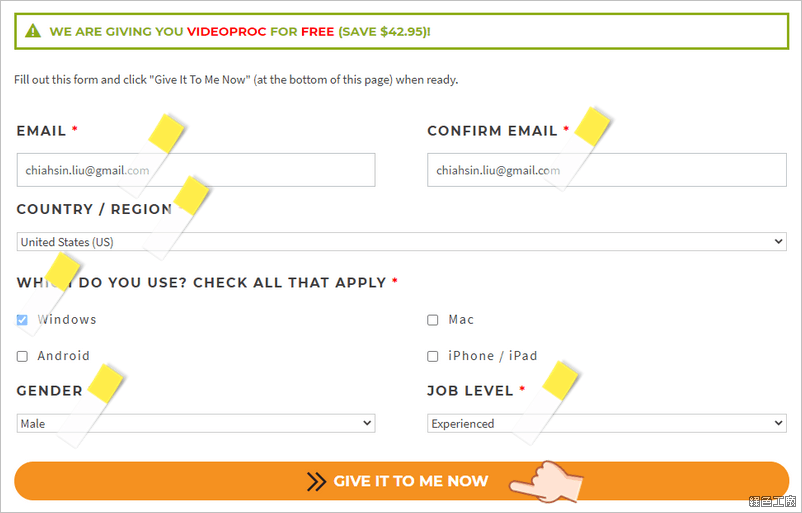Click the pointing hand cursor illustration

(546, 482)
